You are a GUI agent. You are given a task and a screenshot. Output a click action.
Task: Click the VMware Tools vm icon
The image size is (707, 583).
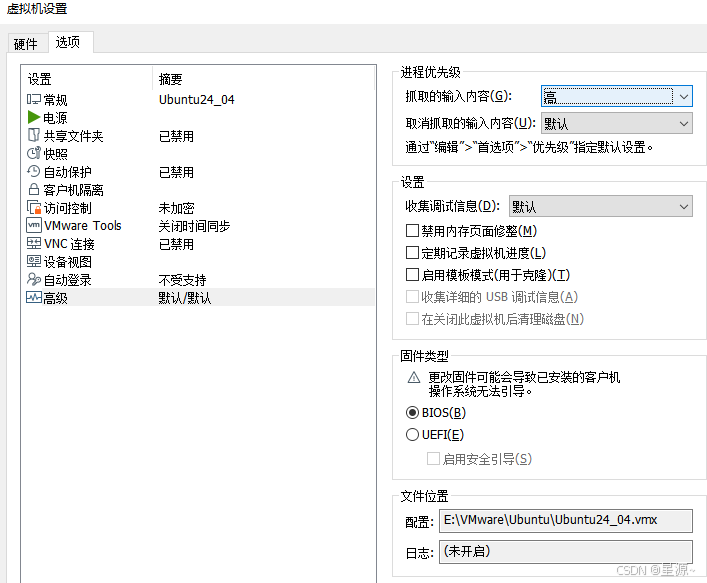point(34,225)
